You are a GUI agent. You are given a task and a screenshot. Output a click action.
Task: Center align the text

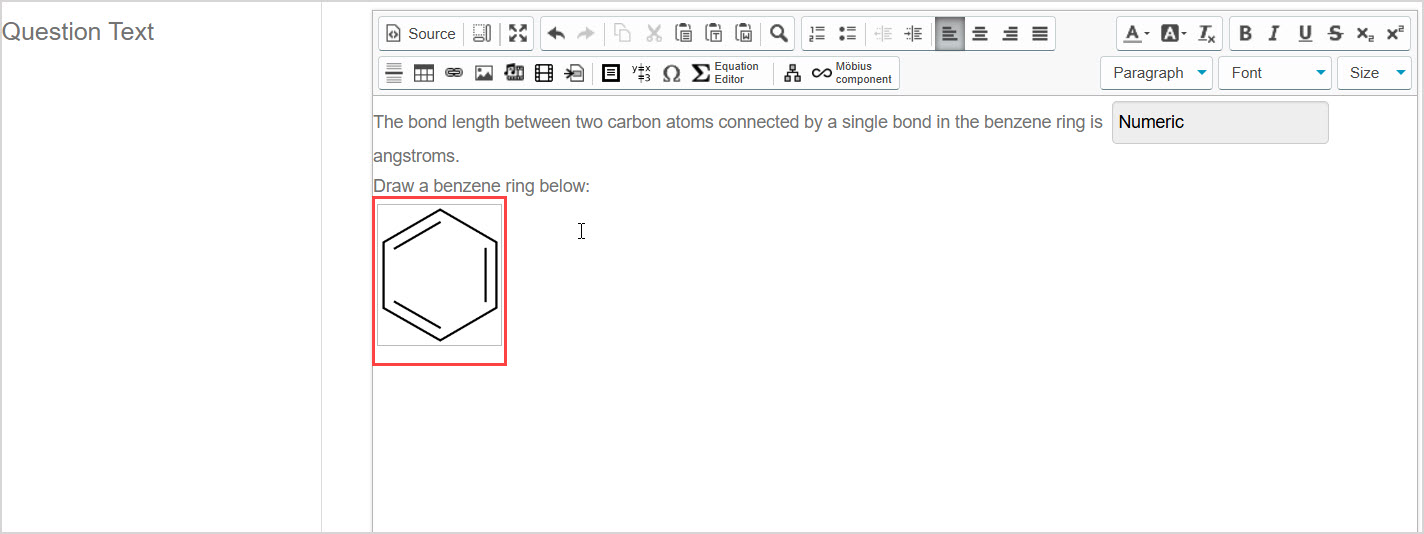[x=980, y=33]
